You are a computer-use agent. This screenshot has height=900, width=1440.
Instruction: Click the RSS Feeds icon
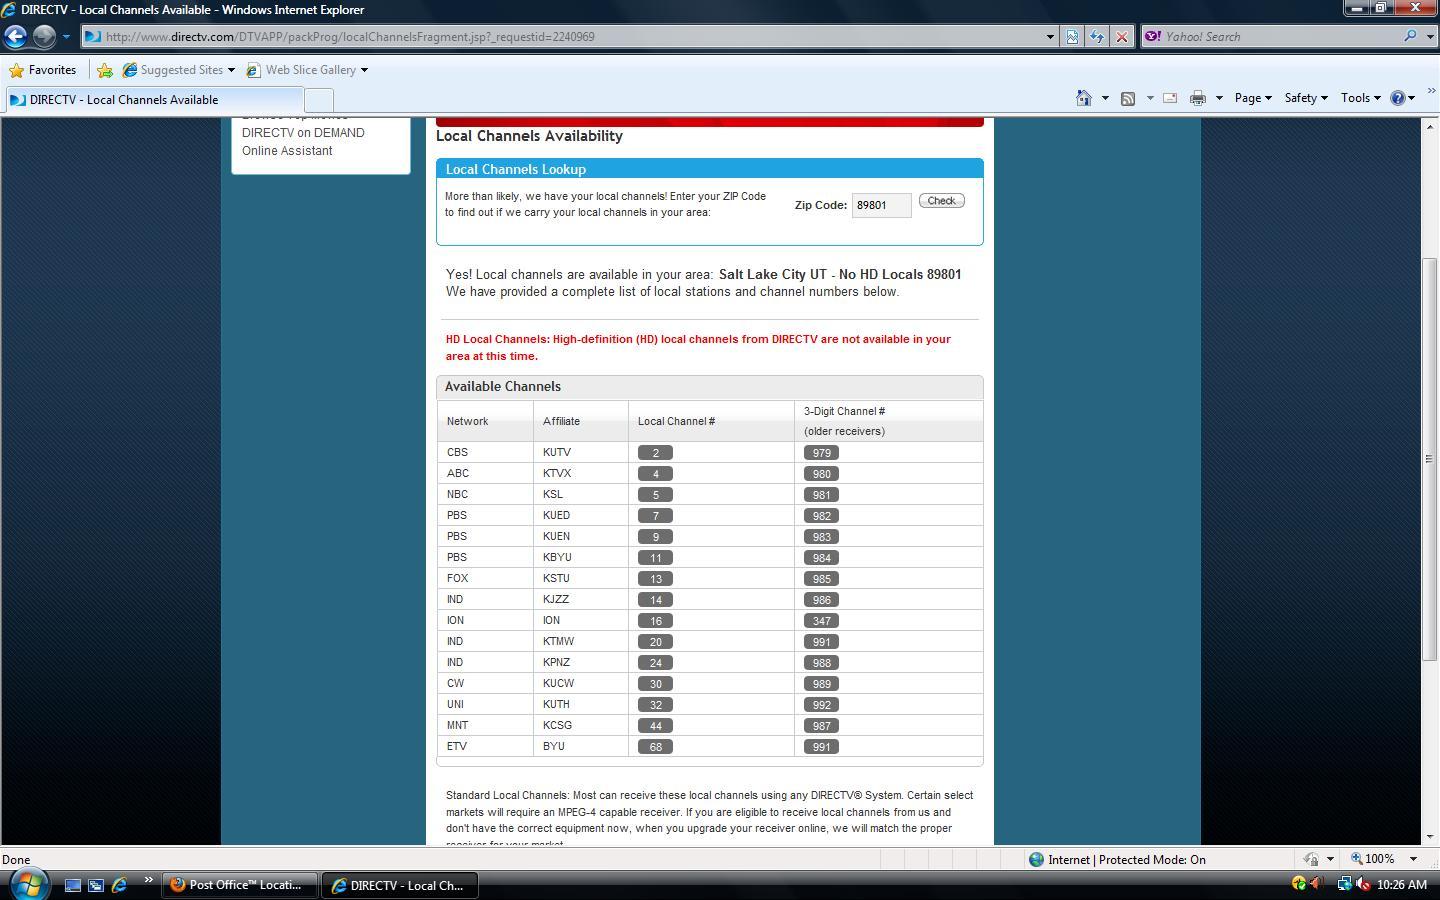click(x=1128, y=98)
